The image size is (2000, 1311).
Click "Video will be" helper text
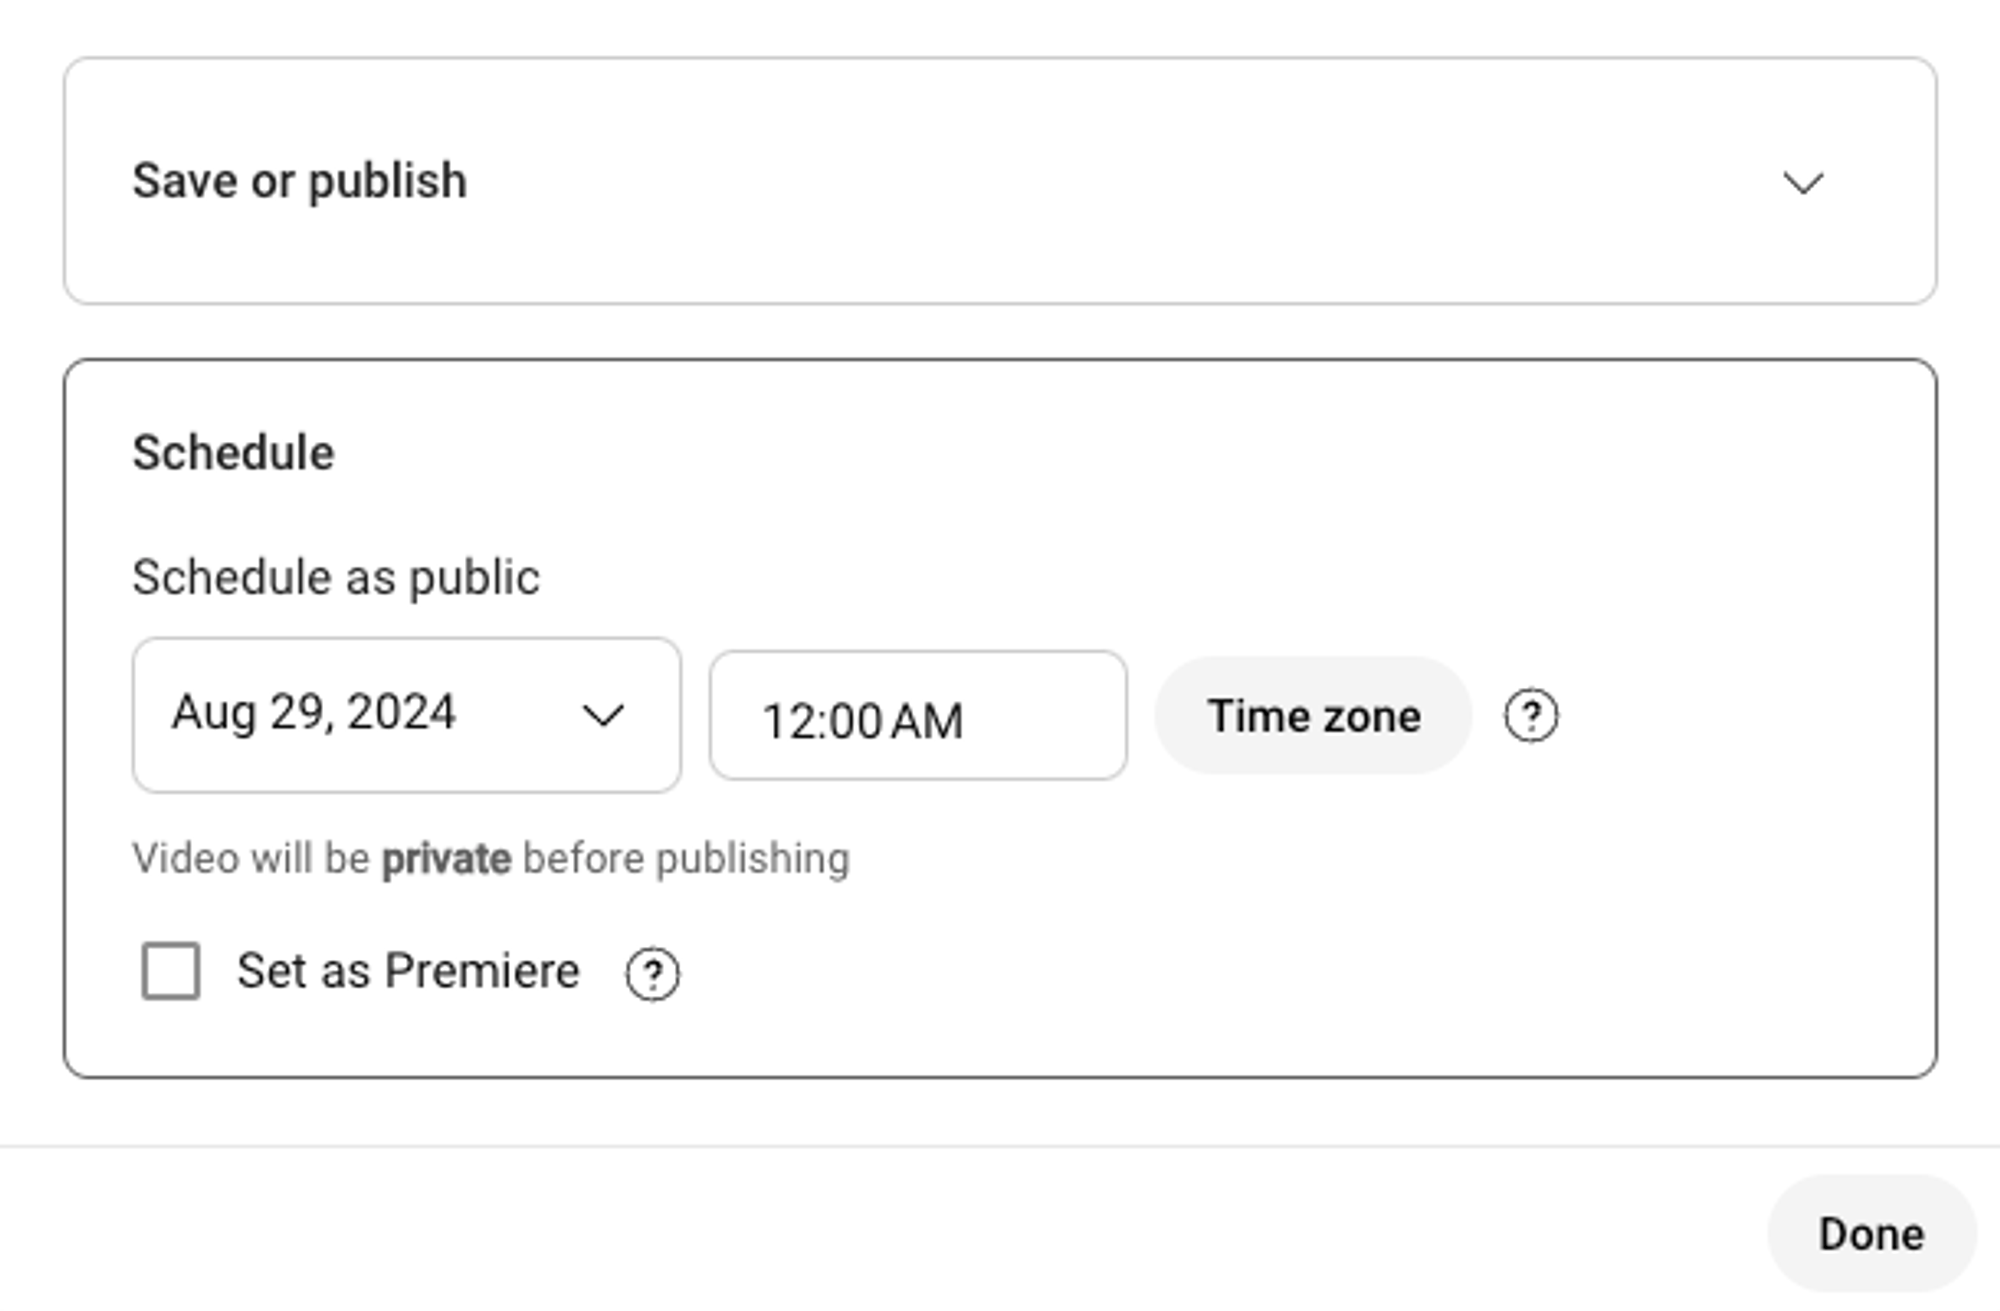[x=251, y=859]
